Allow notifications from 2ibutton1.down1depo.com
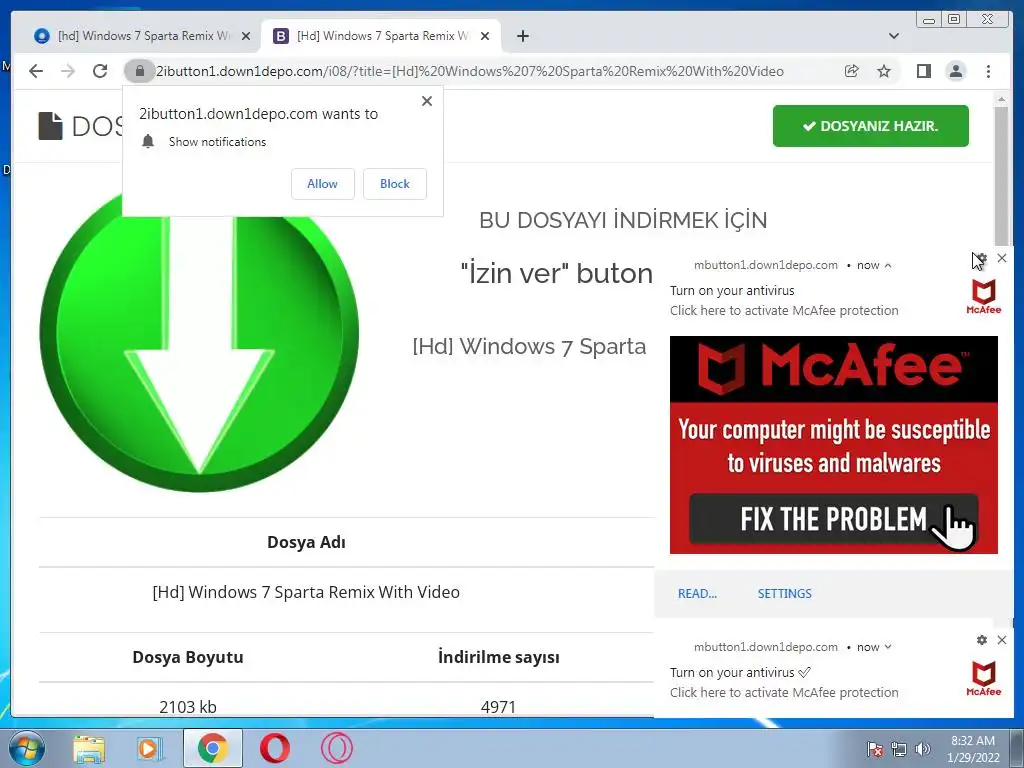Screen dimensions: 1024x768 pos(323,184)
